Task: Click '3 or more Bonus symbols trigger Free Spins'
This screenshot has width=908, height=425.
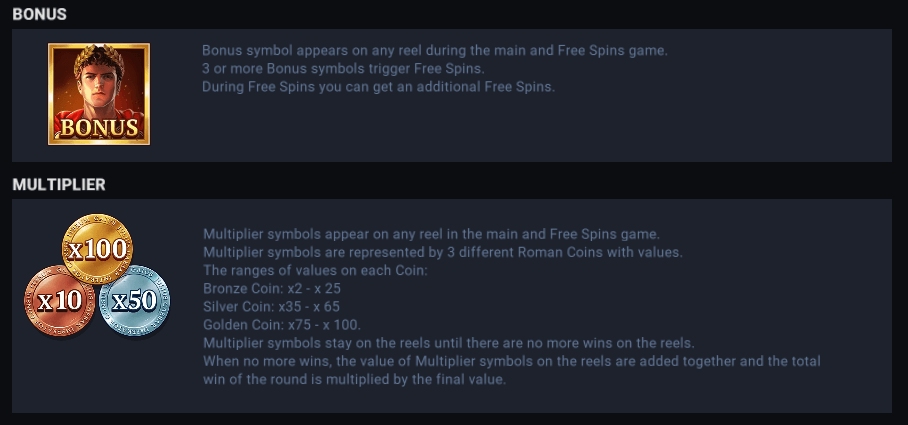Action: tap(343, 68)
